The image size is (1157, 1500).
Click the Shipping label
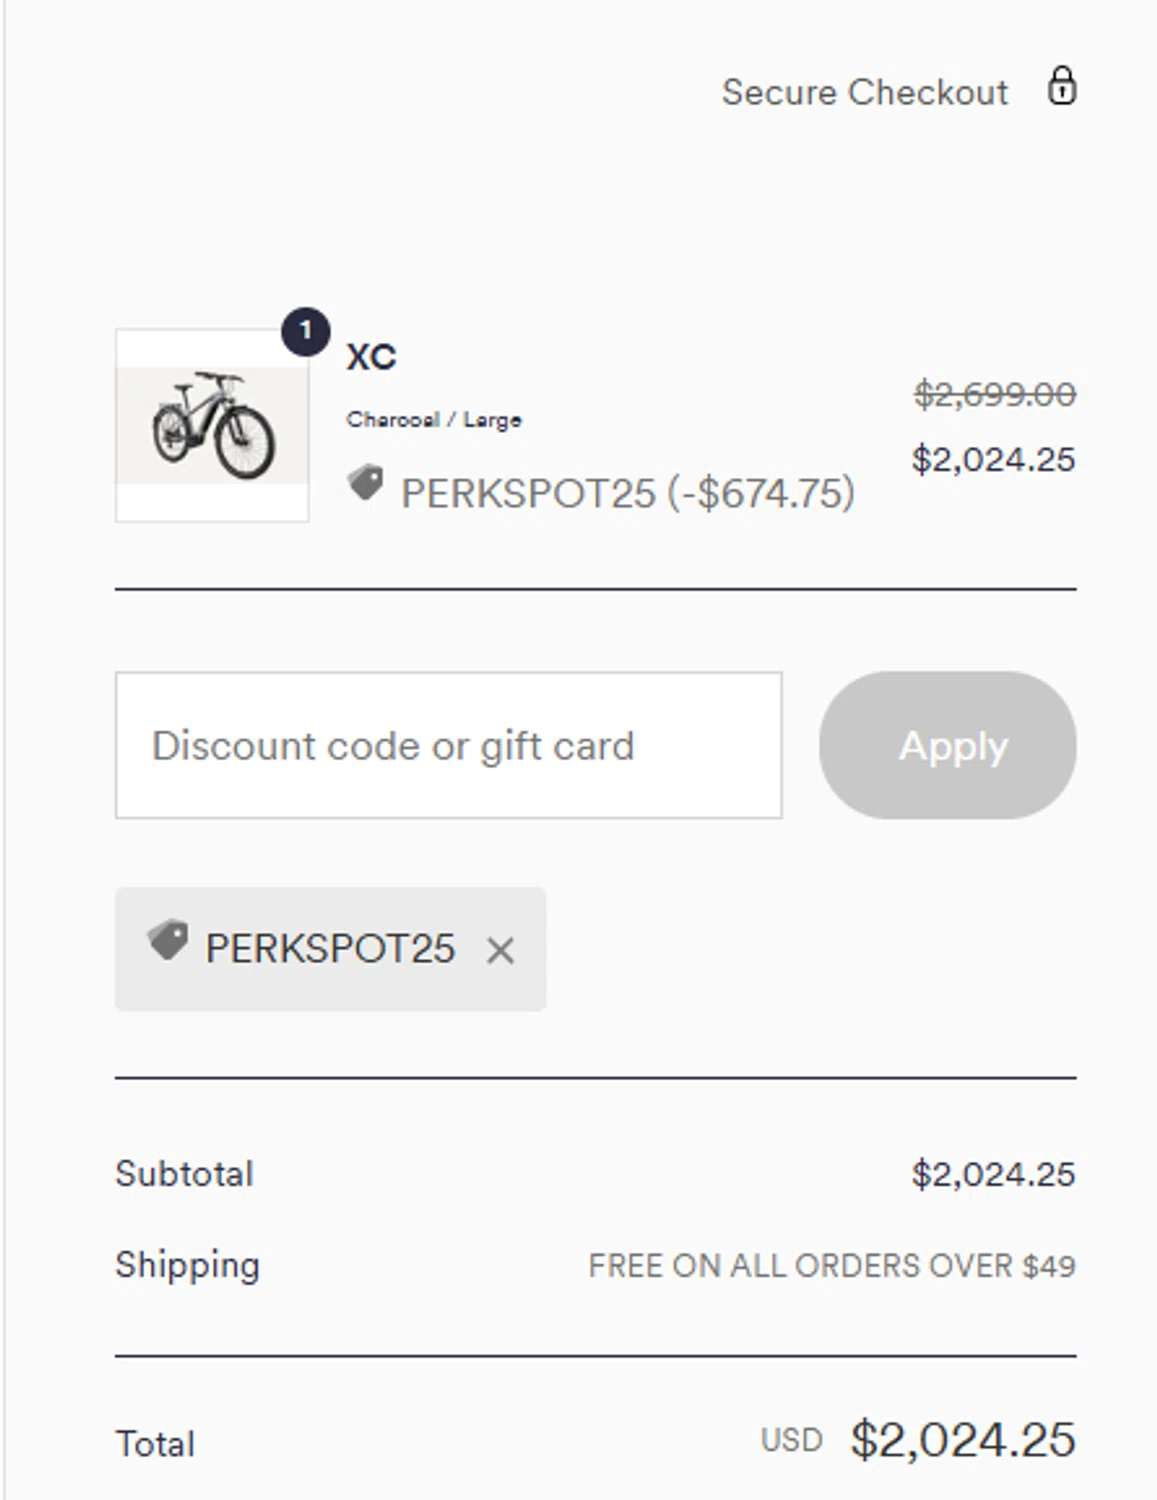pos(187,1265)
